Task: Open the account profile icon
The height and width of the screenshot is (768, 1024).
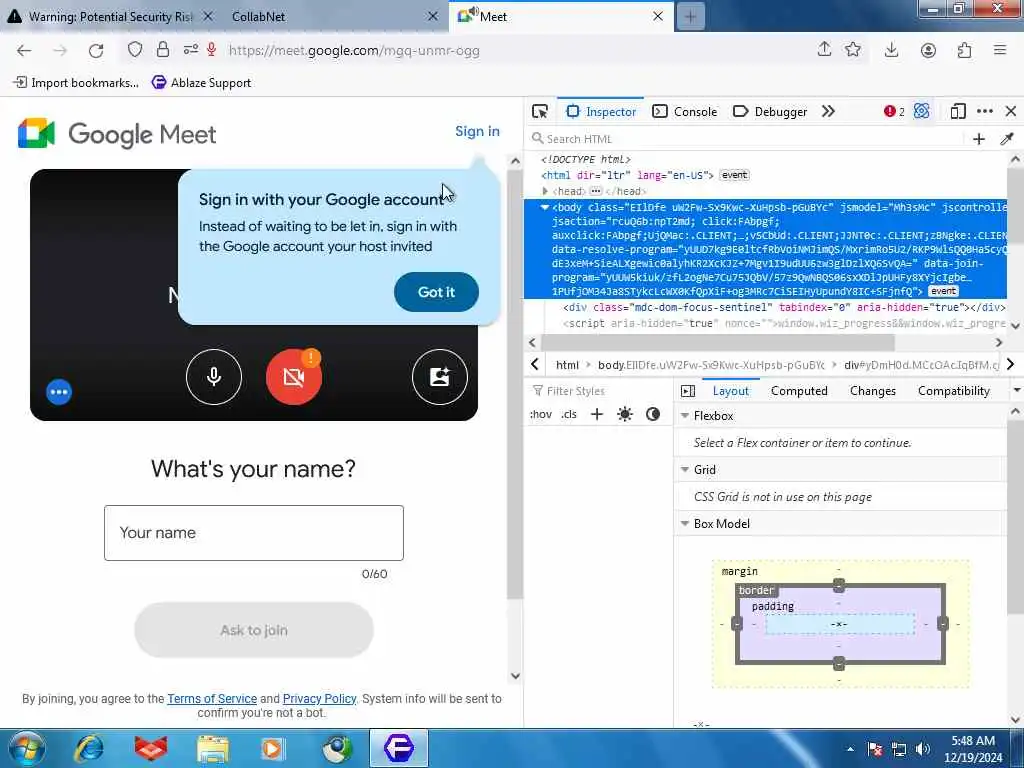Action: pyautogui.click(x=928, y=50)
